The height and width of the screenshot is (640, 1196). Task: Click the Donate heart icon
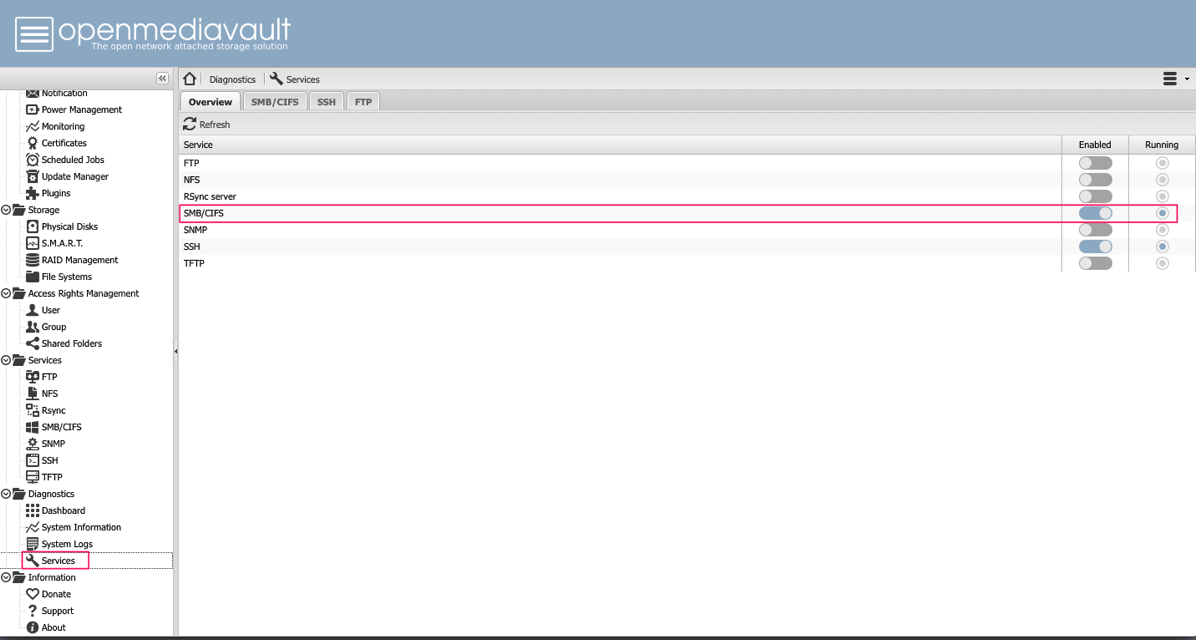[32, 594]
